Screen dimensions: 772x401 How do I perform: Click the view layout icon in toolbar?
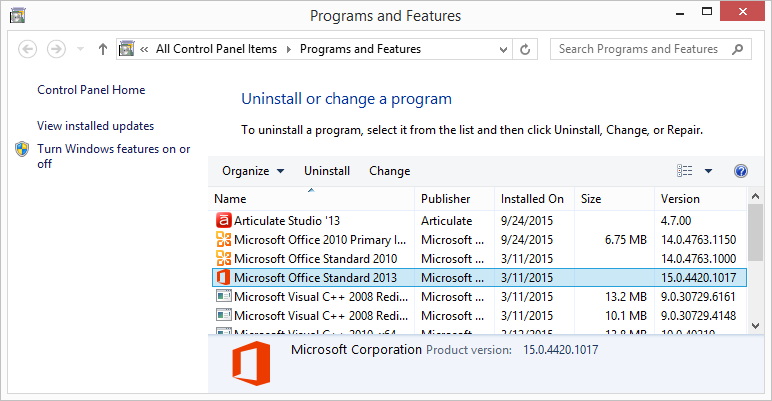tap(685, 171)
